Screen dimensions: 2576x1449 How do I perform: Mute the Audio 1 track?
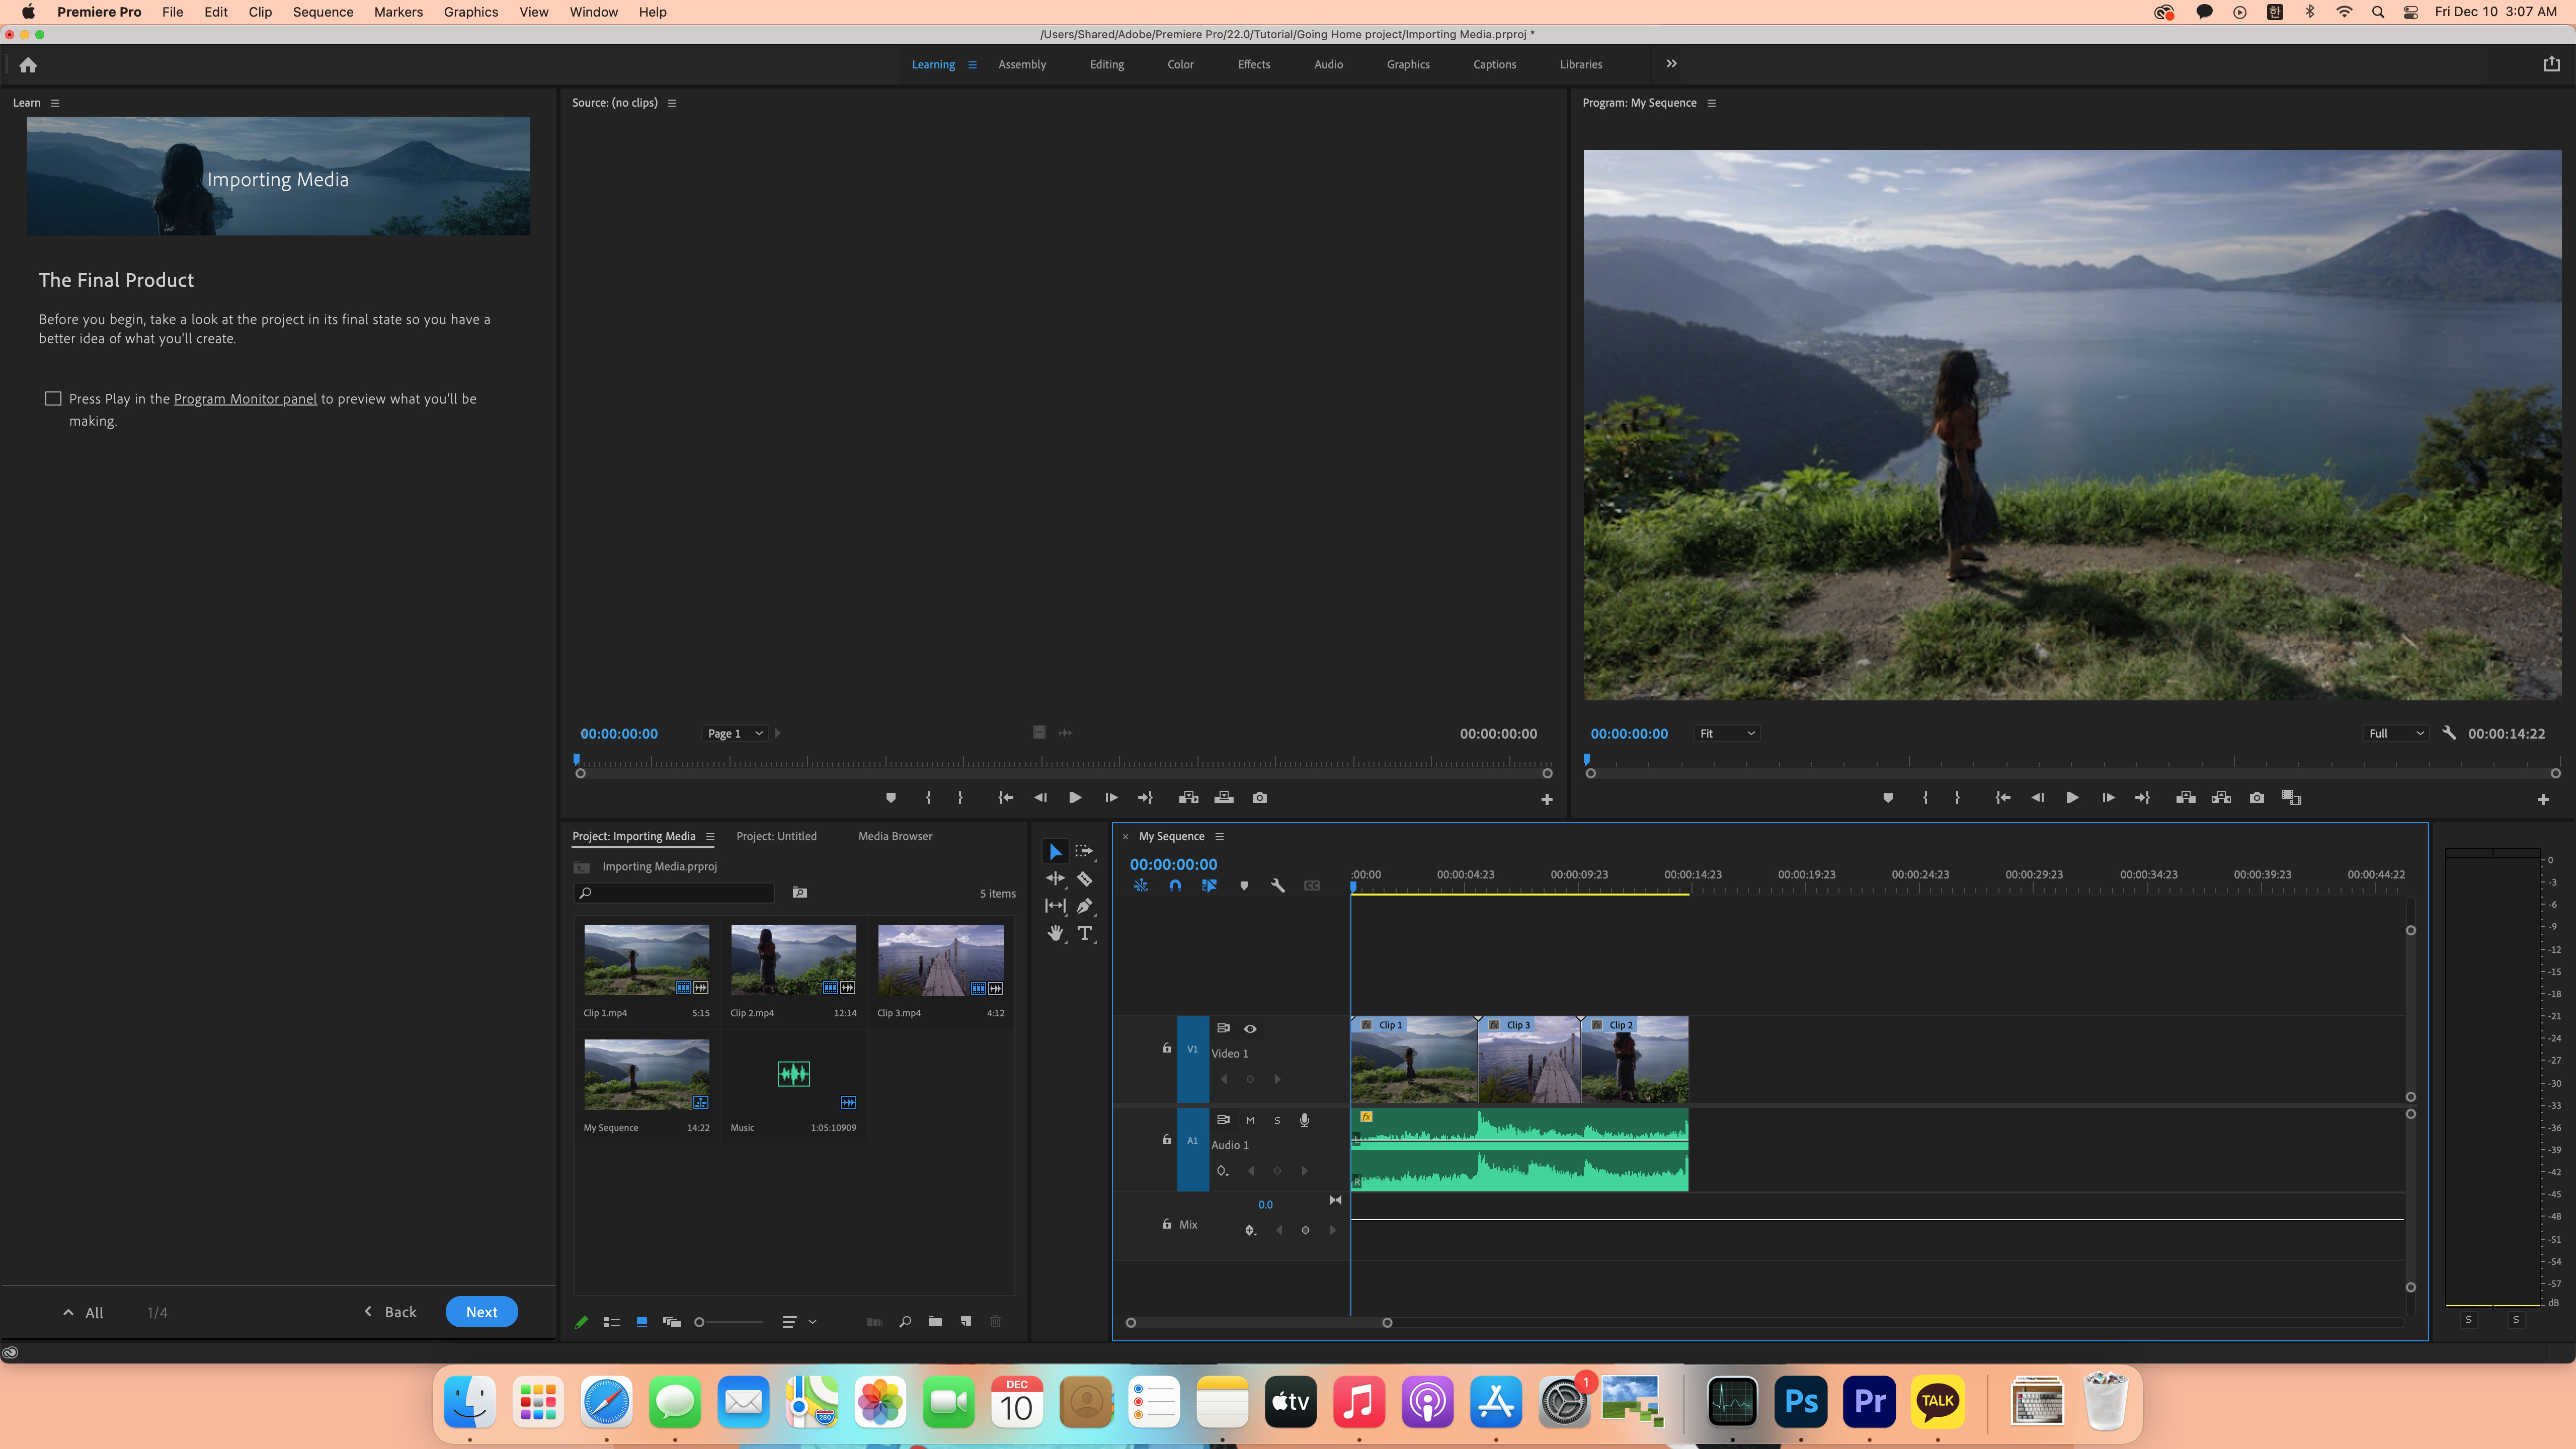1250,1121
